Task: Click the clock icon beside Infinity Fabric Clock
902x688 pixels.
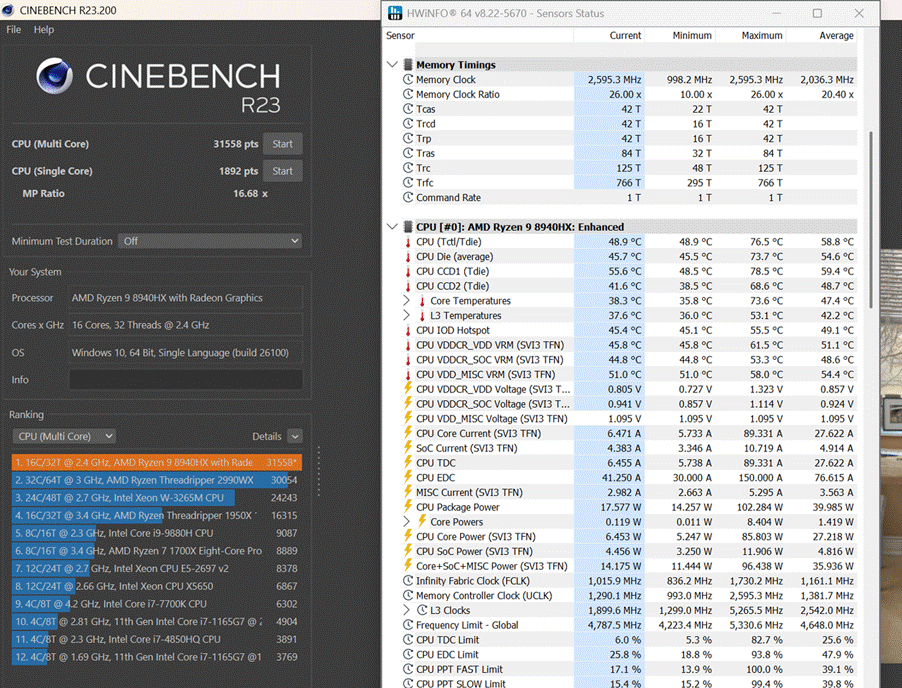Action: point(408,580)
